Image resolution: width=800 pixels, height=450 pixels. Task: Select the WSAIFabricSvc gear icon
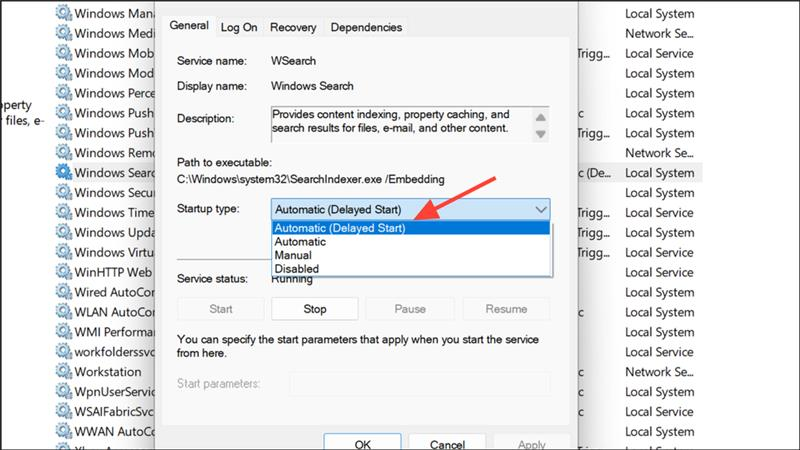[x=64, y=411]
